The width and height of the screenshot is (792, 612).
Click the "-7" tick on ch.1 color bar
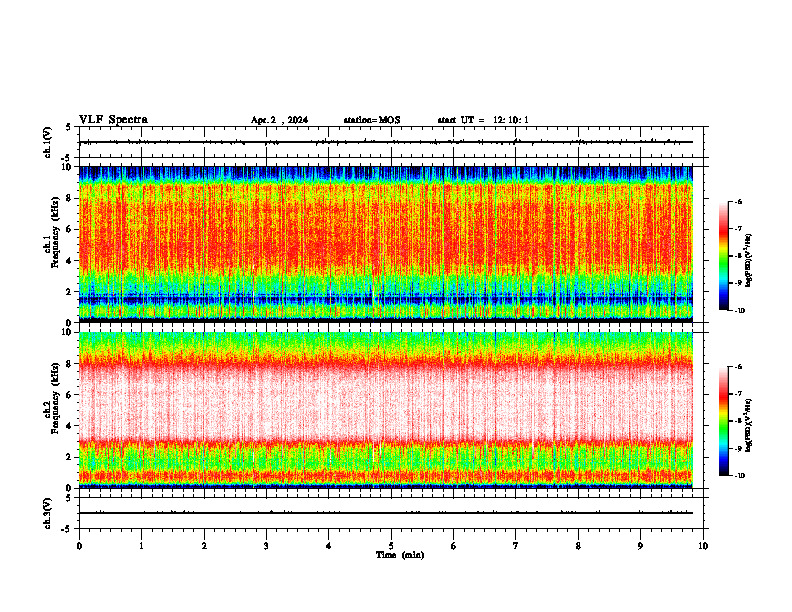(739, 229)
